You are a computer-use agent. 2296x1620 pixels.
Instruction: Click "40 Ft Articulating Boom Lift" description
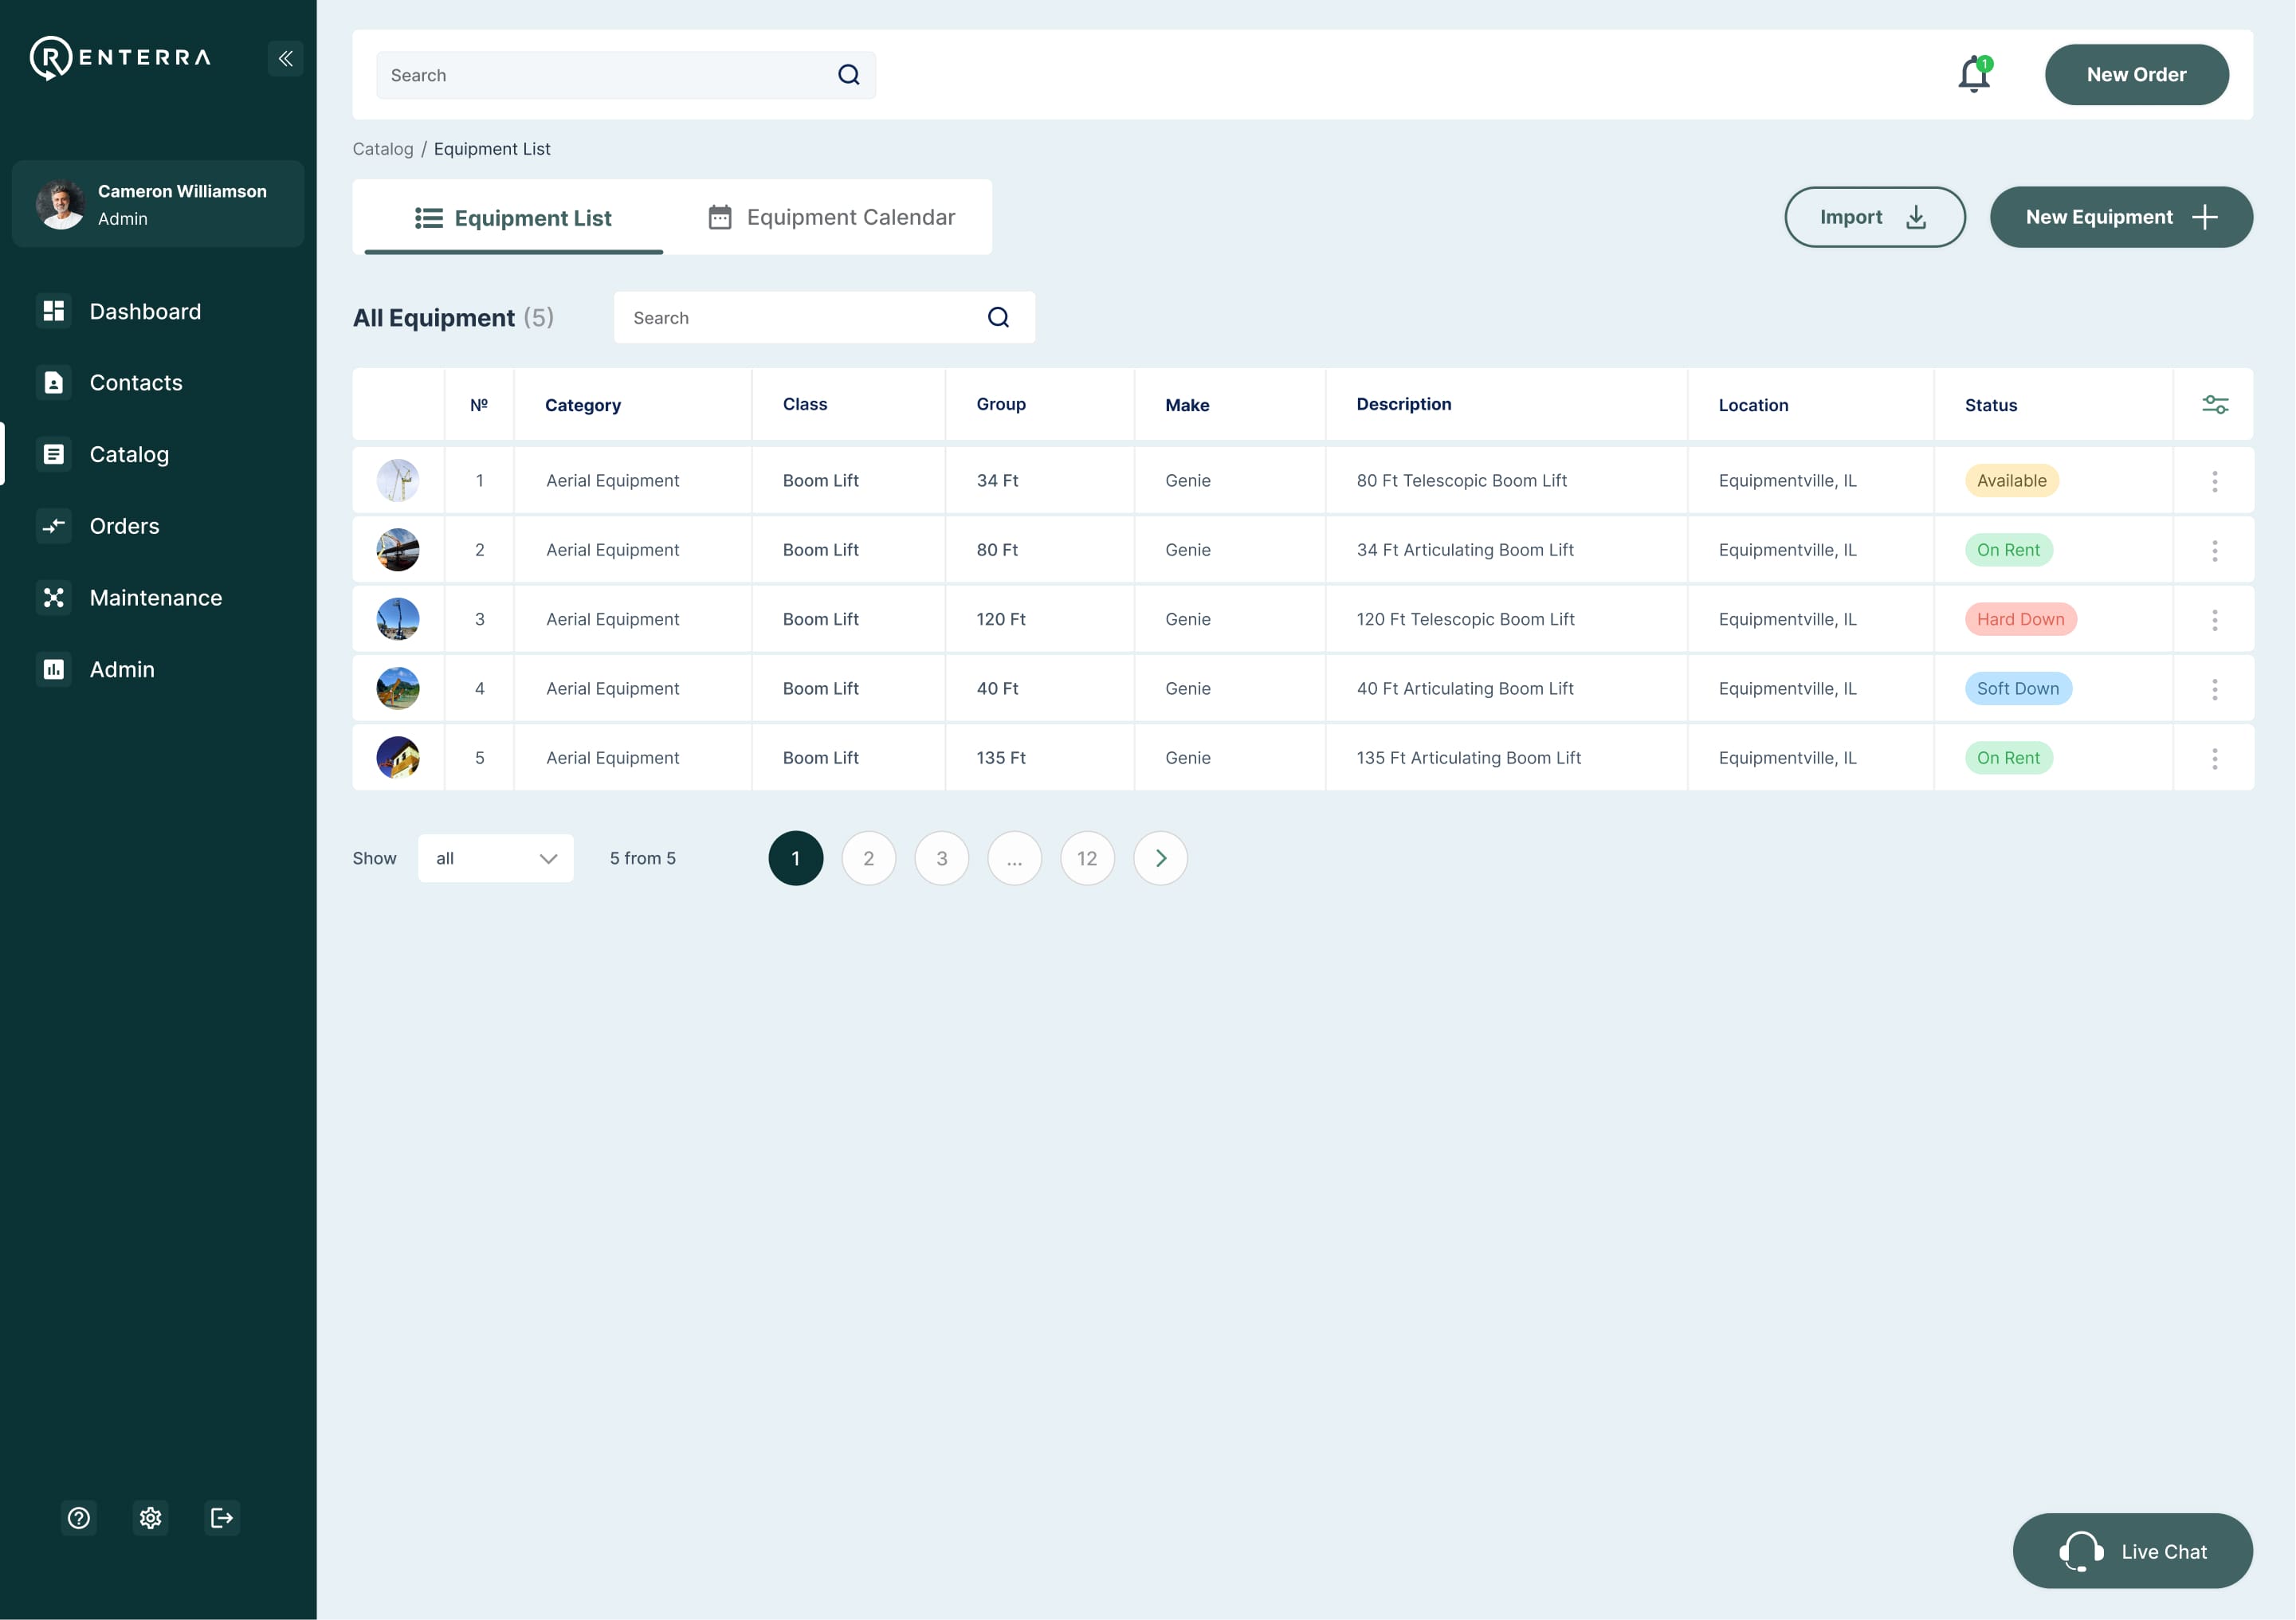pos(1465,689)
